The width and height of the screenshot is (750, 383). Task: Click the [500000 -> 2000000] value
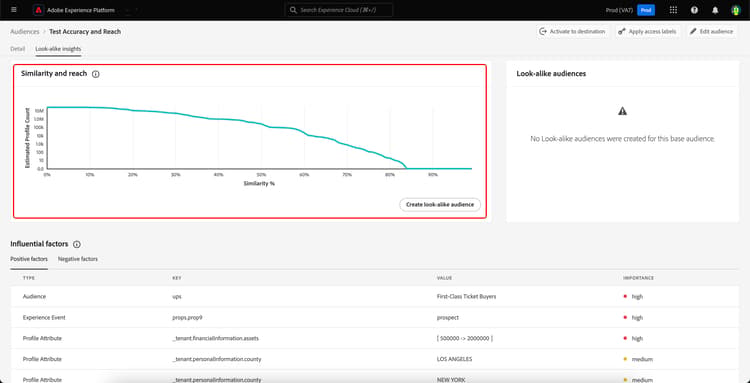pos(465,339)
